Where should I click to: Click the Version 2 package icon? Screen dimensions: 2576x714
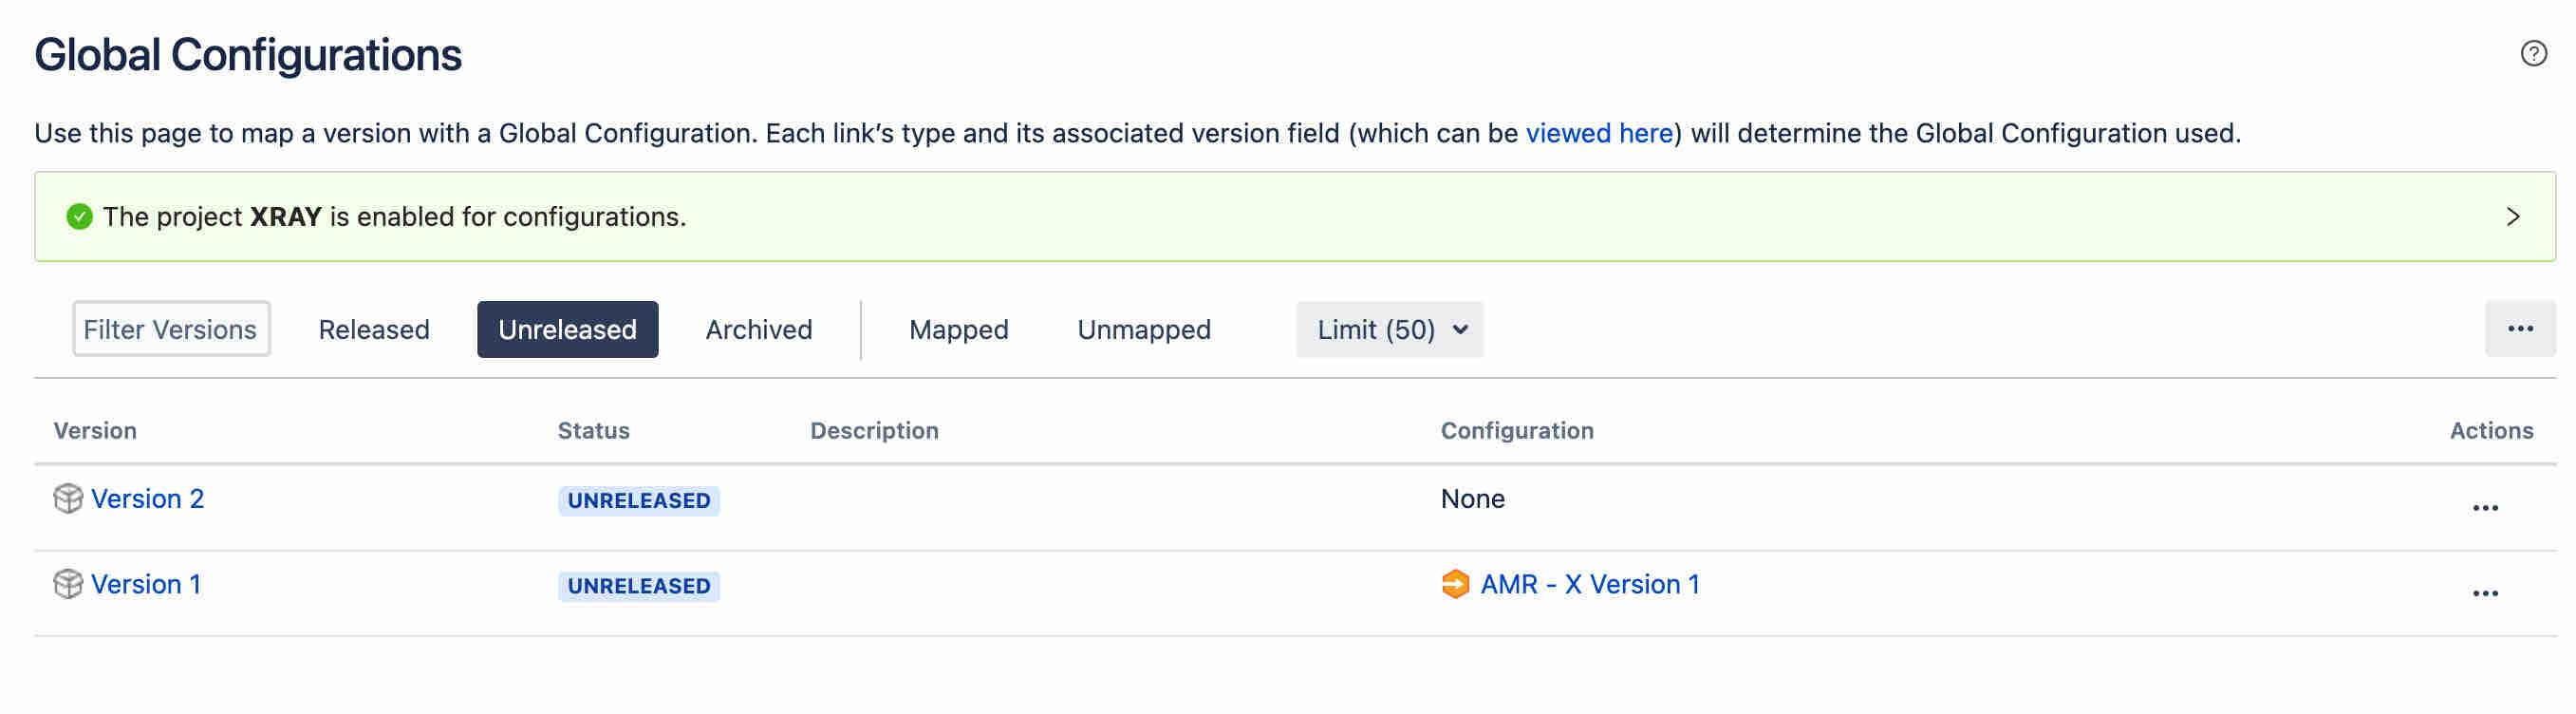pyautogui.click(x=68, y=498)
